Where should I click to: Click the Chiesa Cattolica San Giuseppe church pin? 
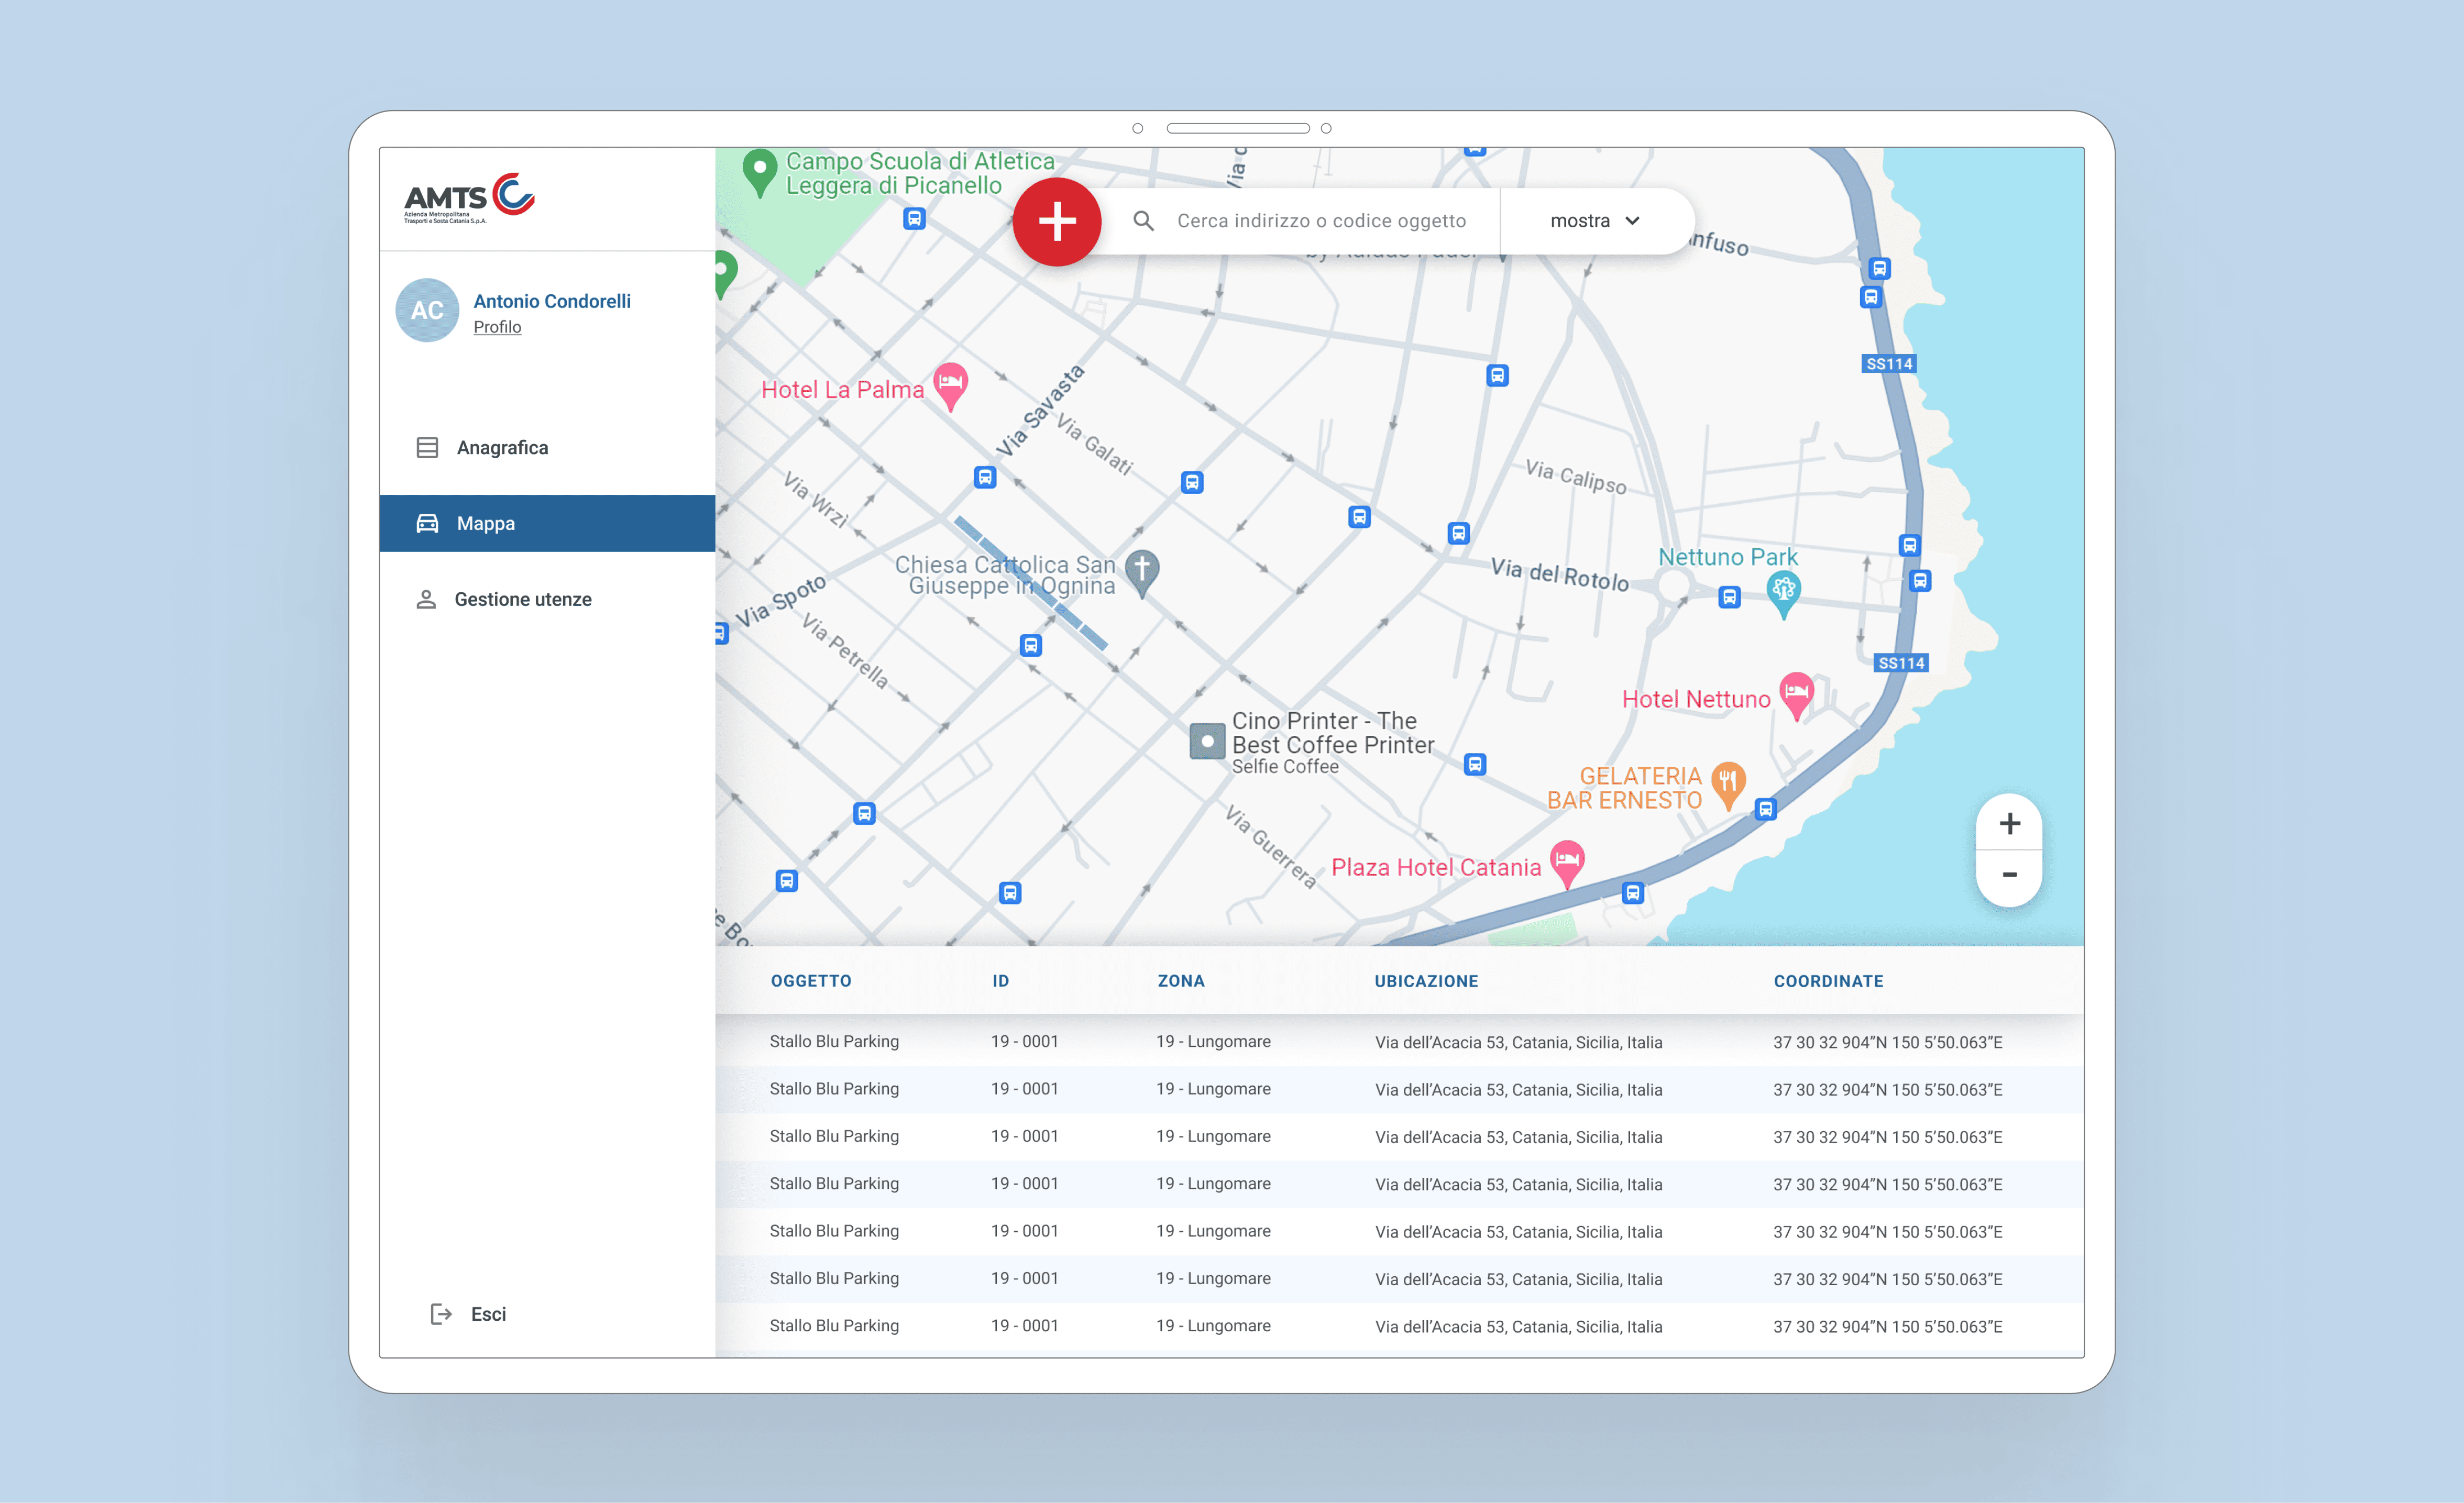point(1142,572)
